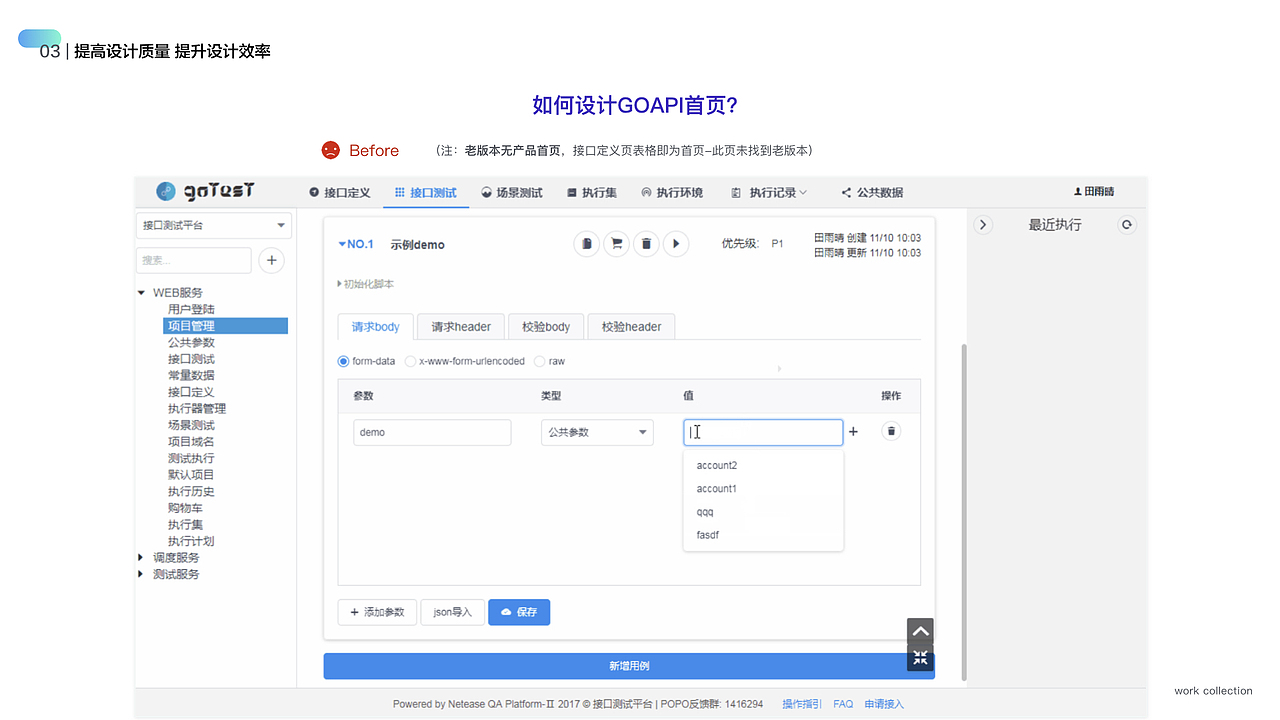
Task: Select 执行器管理 in tree
Action: [x=197, y=408]
